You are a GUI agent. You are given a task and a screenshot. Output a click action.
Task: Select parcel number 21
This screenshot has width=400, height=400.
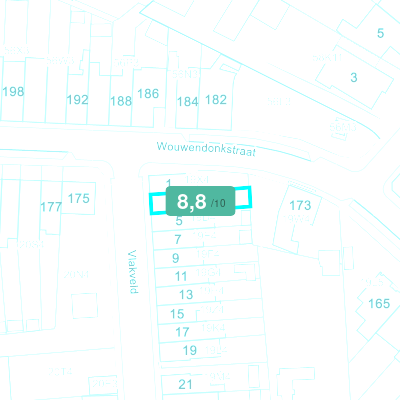coord(185,384)
